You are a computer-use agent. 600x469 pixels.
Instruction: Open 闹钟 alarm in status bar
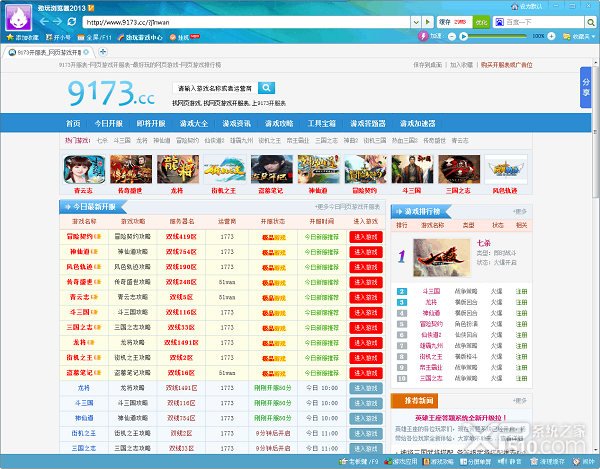pos(584,462)
